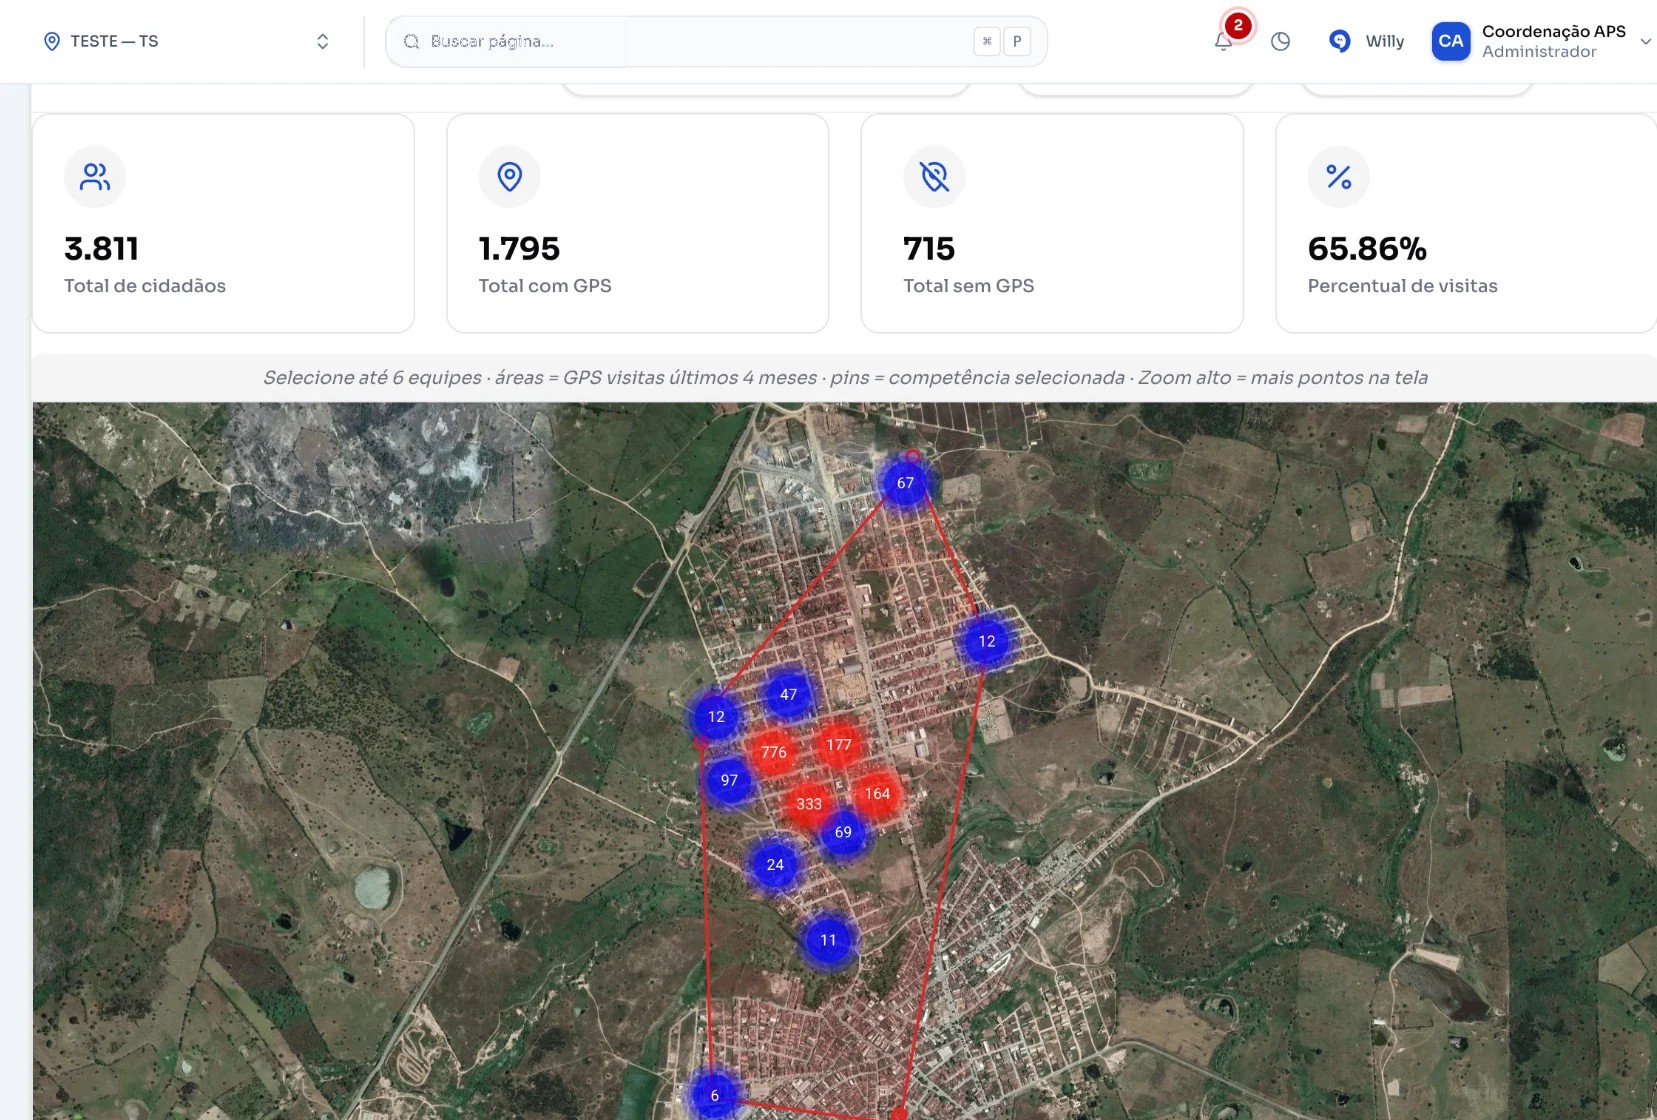The image size is (1657, 1120).
Task: Click the magnifier icon in search bar
Action: [411, 41]
